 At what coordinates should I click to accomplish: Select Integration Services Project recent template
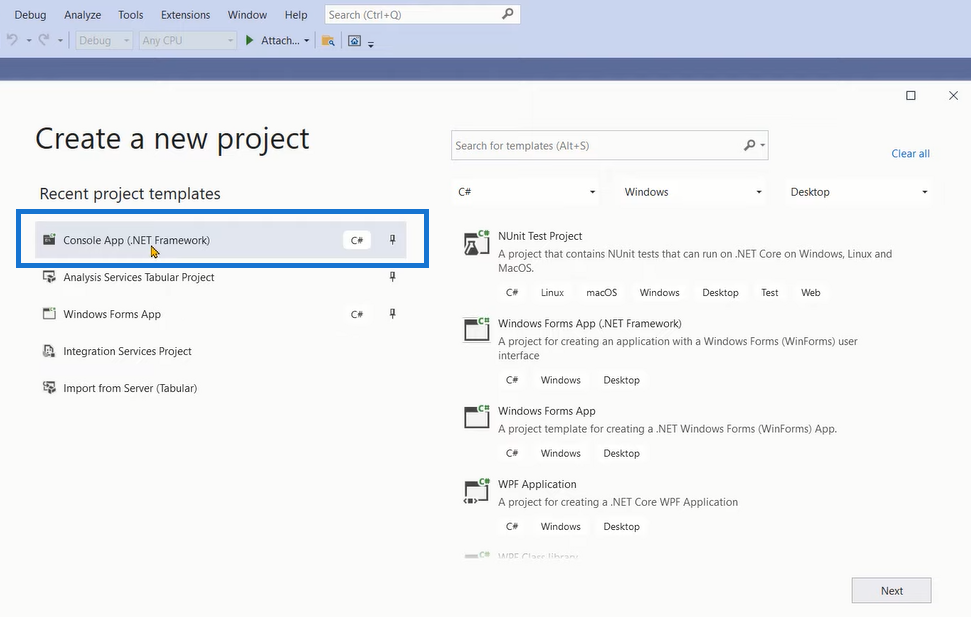(220, 351)
